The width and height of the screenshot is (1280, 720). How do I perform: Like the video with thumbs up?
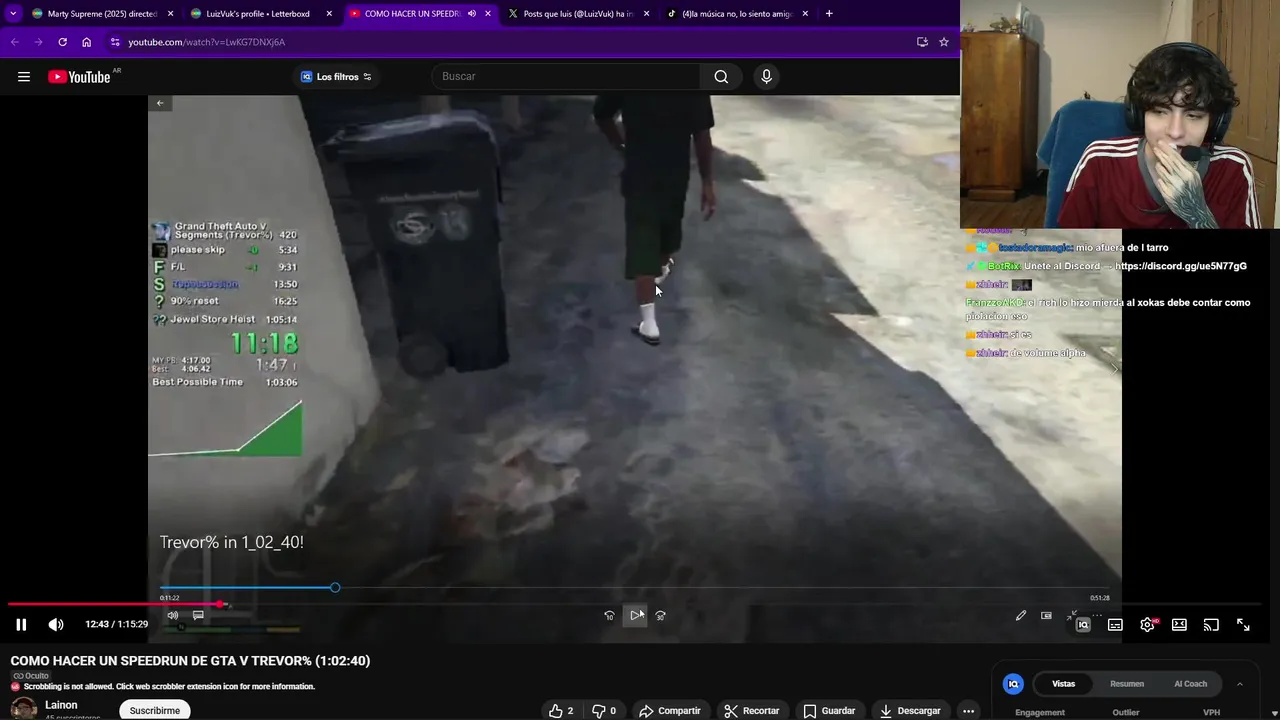point(561,711)
